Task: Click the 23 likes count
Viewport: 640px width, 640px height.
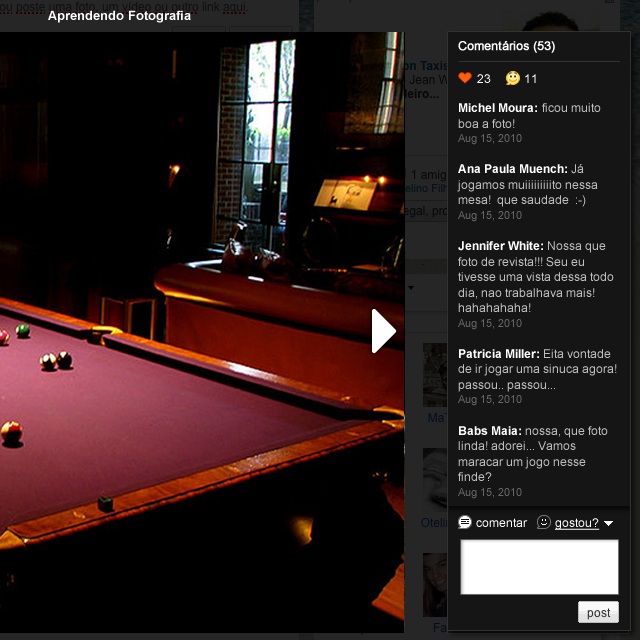Action: [x=484, y=79]
